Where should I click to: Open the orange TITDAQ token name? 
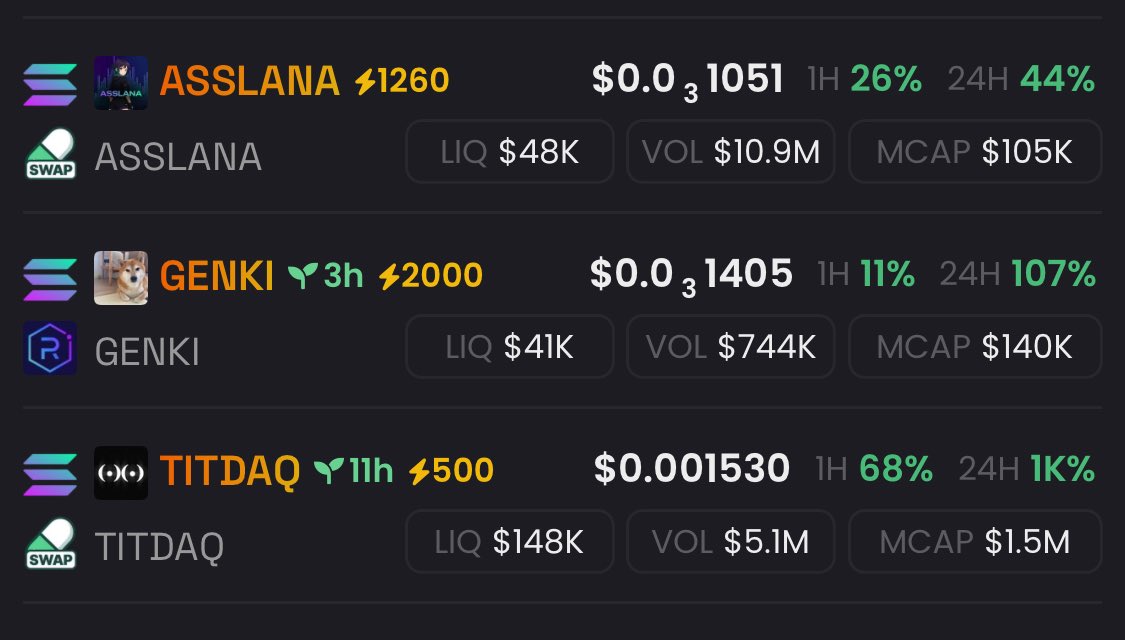coord(230,471)
